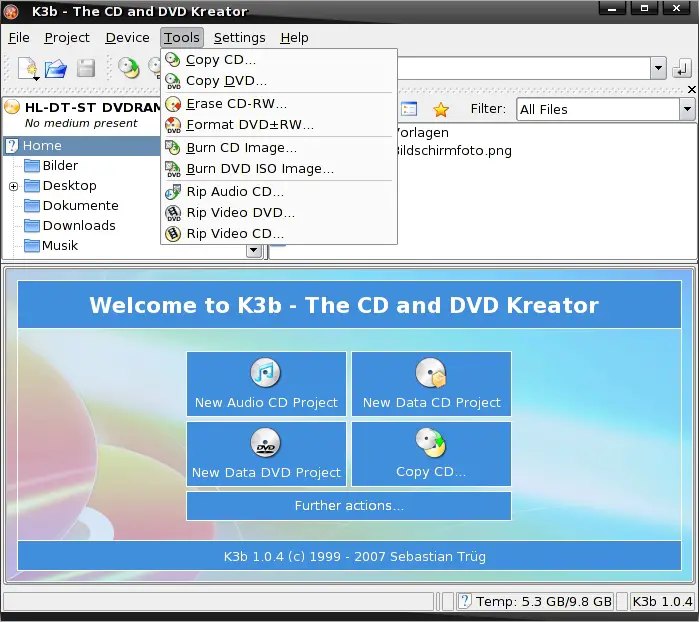Choose Burn CD Image... menu entry
This screenshot has height=622, width=699.
coord(279,148)
